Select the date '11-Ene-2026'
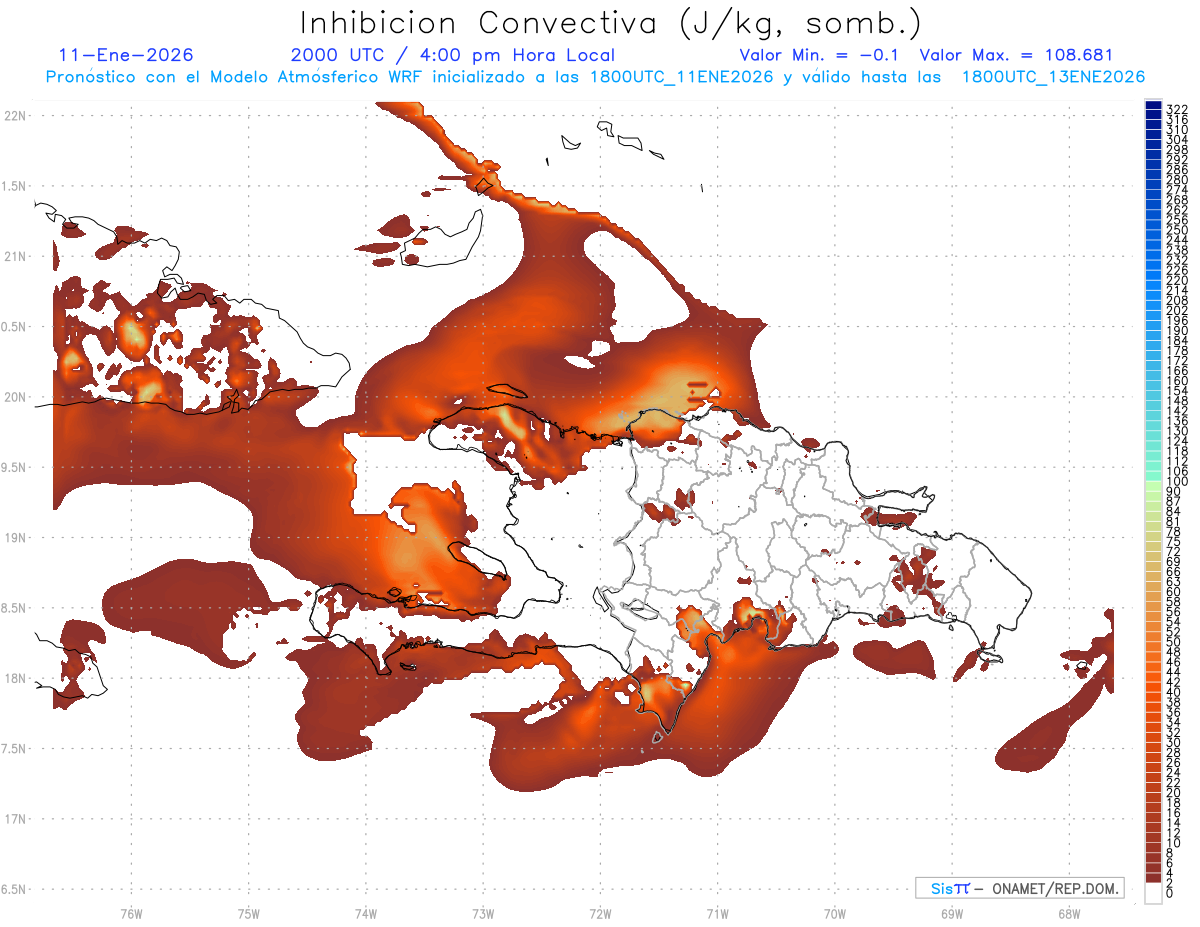1200x927 pixels. (126, 55)
